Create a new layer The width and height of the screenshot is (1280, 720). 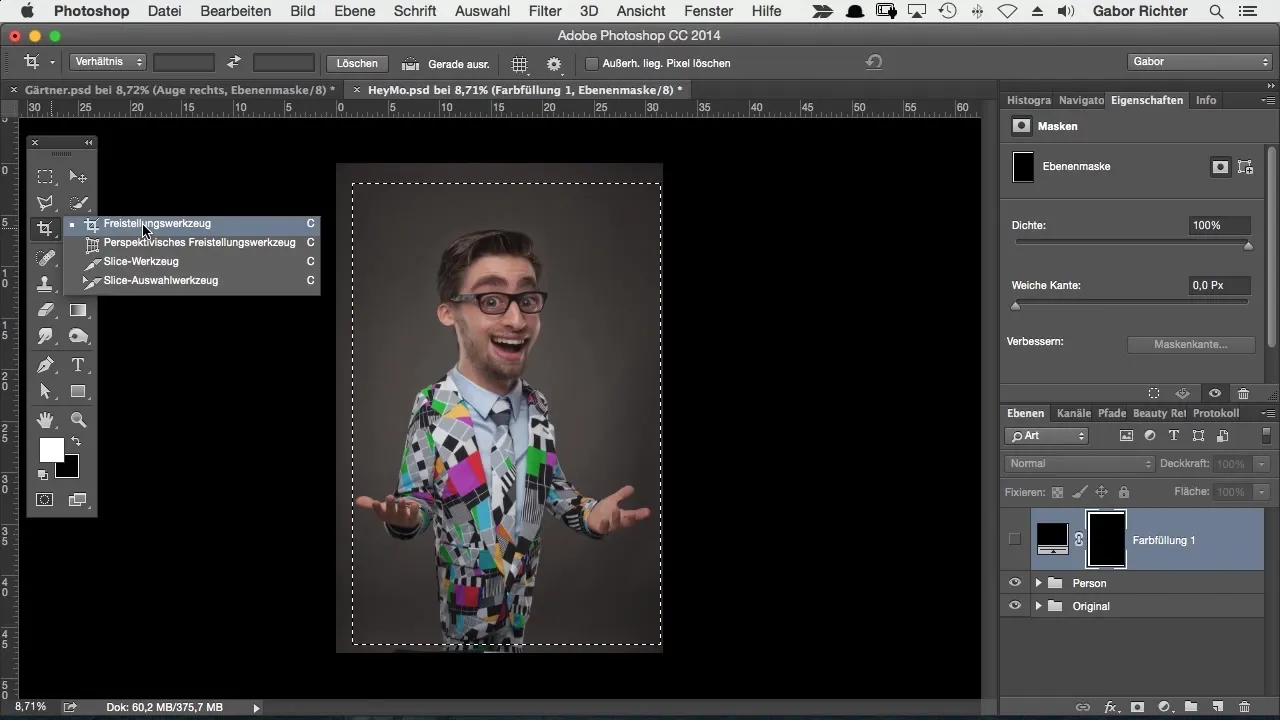pyautogui.click(x=1218, y=707)
